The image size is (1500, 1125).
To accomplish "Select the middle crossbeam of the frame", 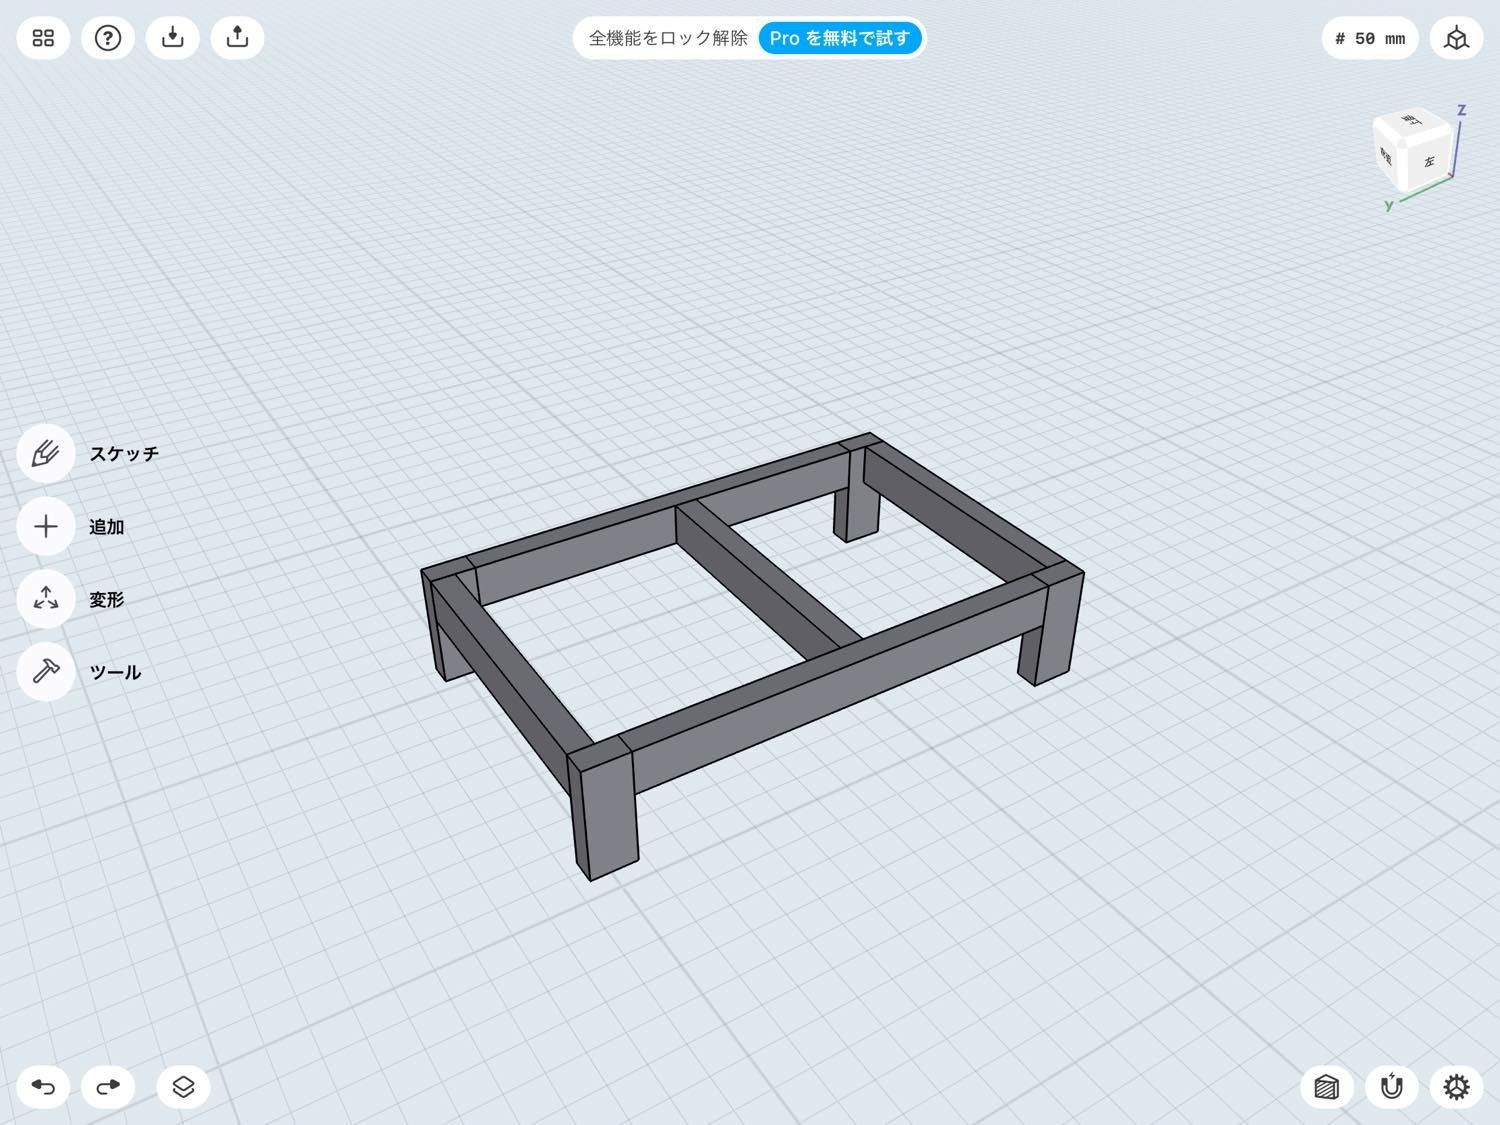I will point(765,580).
